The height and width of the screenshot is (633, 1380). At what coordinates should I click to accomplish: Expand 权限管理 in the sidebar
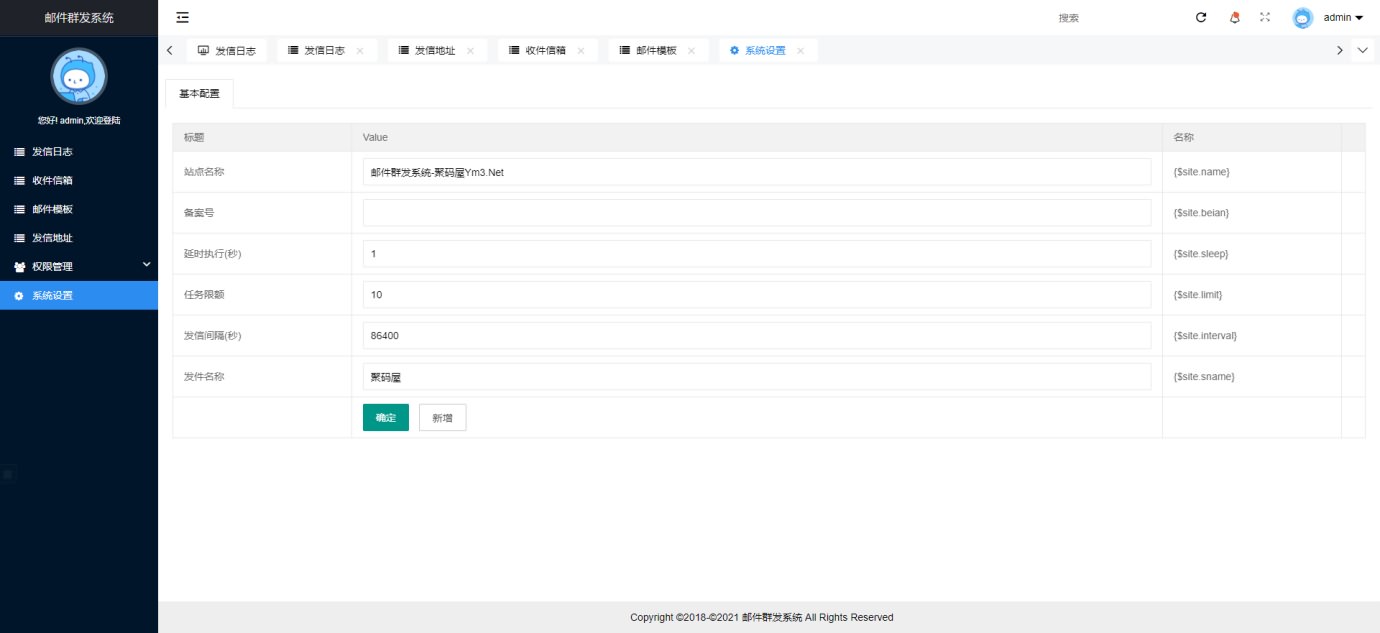point(79,267)
